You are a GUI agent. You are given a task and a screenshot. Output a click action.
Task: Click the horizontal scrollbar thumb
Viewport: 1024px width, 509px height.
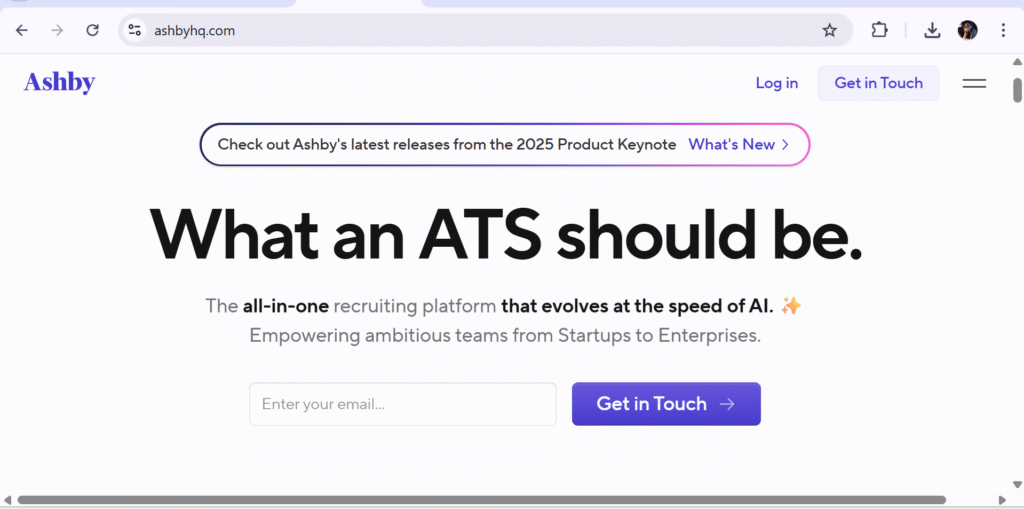click(481, 500)
